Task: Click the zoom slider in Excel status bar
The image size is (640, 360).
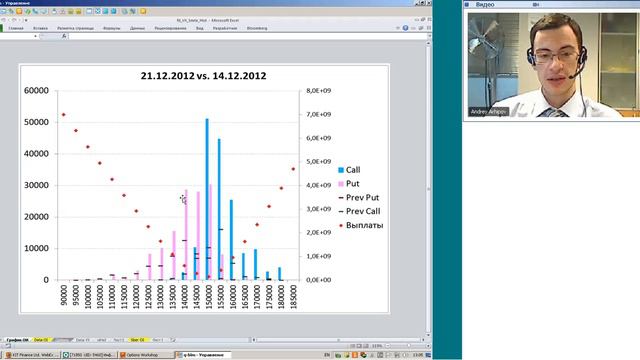Action: click(x=408, y=346)
